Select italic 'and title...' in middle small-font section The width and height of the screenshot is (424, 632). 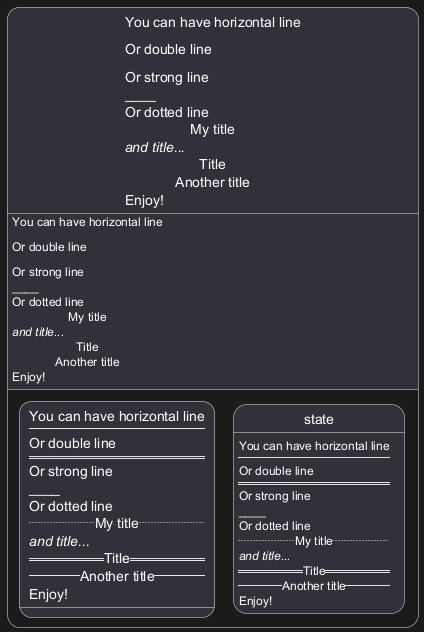[38, 332]
